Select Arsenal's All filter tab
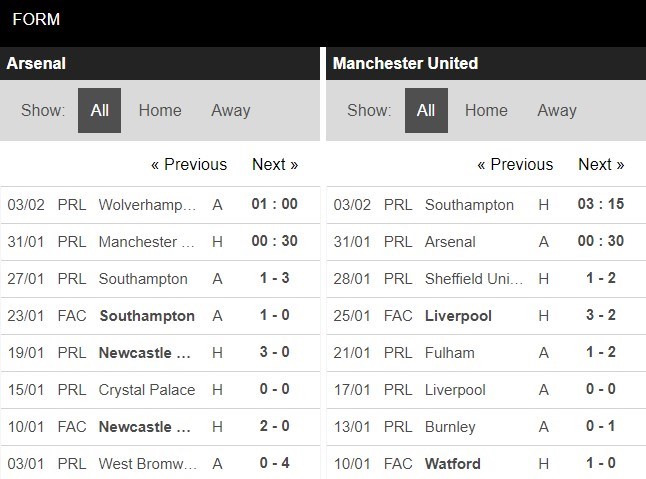This screenshot has width=646, height=479. click(99, 110)
